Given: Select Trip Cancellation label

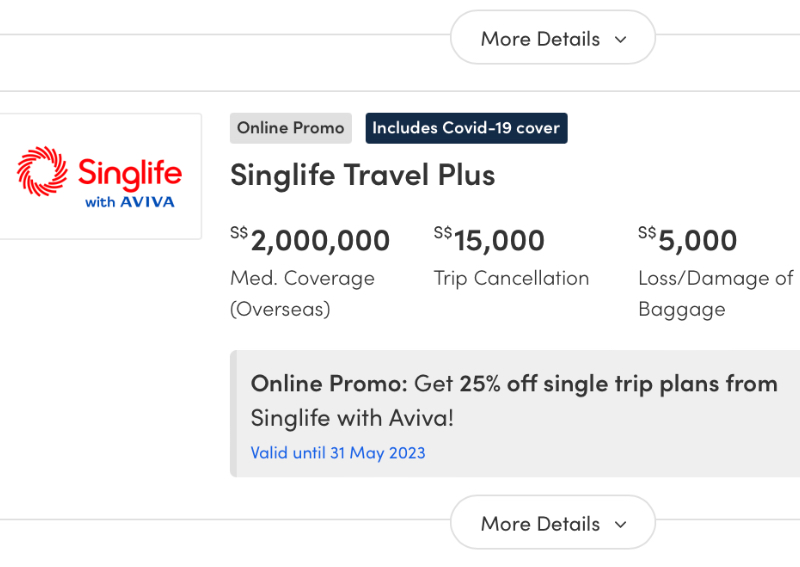Looking at the screenshot, I should click(511, 279).
